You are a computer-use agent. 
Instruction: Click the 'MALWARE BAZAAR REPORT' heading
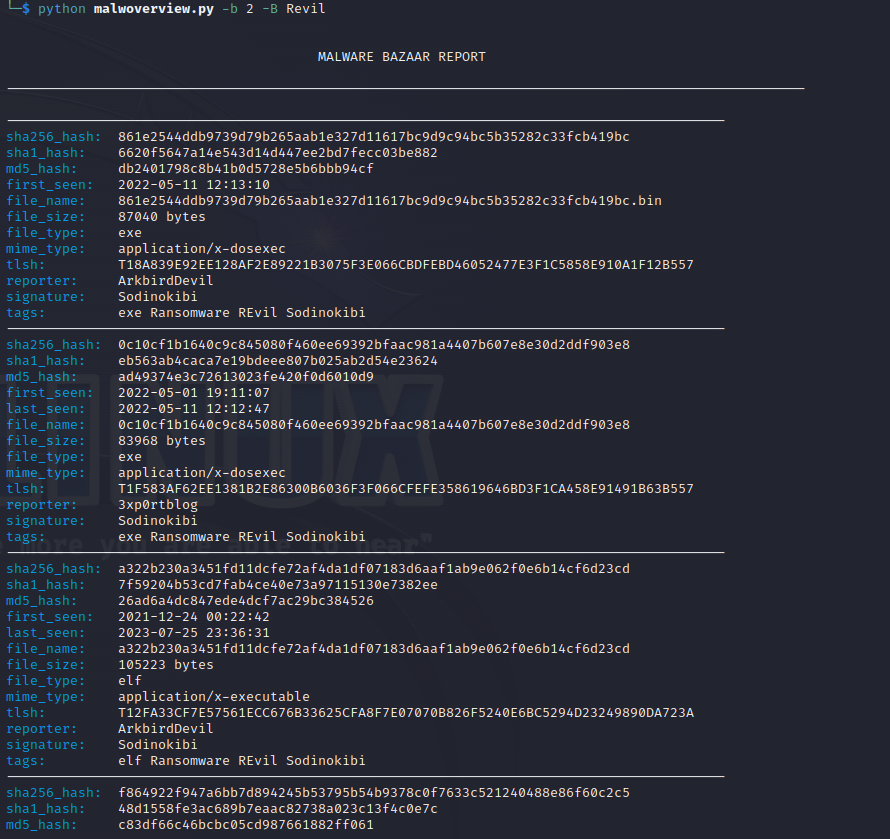[x=401, y=57]
